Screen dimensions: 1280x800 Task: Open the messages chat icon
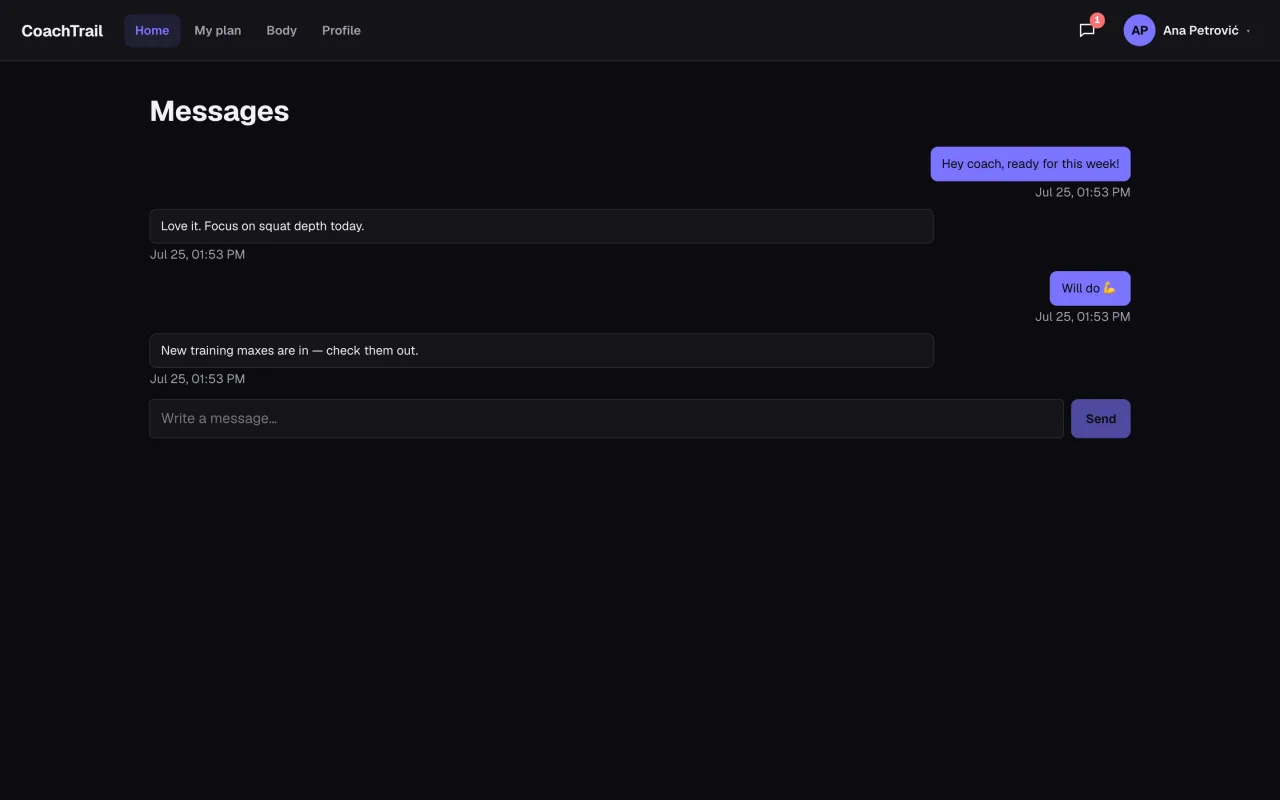1087,30
